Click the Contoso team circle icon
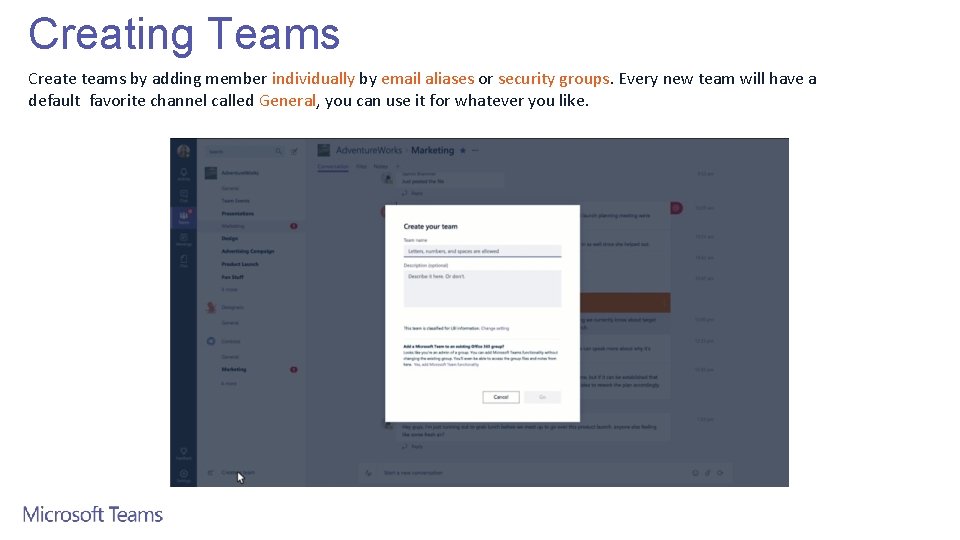The width and height of the screenshot is (960, 540). point(211,341)
